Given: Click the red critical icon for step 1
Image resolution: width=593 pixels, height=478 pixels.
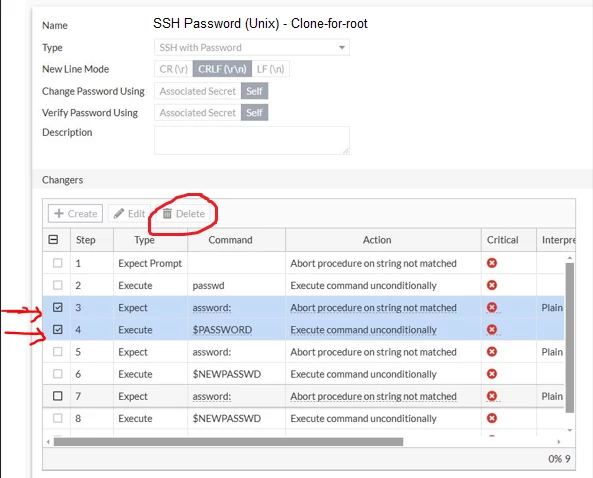Looking at the screenshot, I should click(492, 263).
